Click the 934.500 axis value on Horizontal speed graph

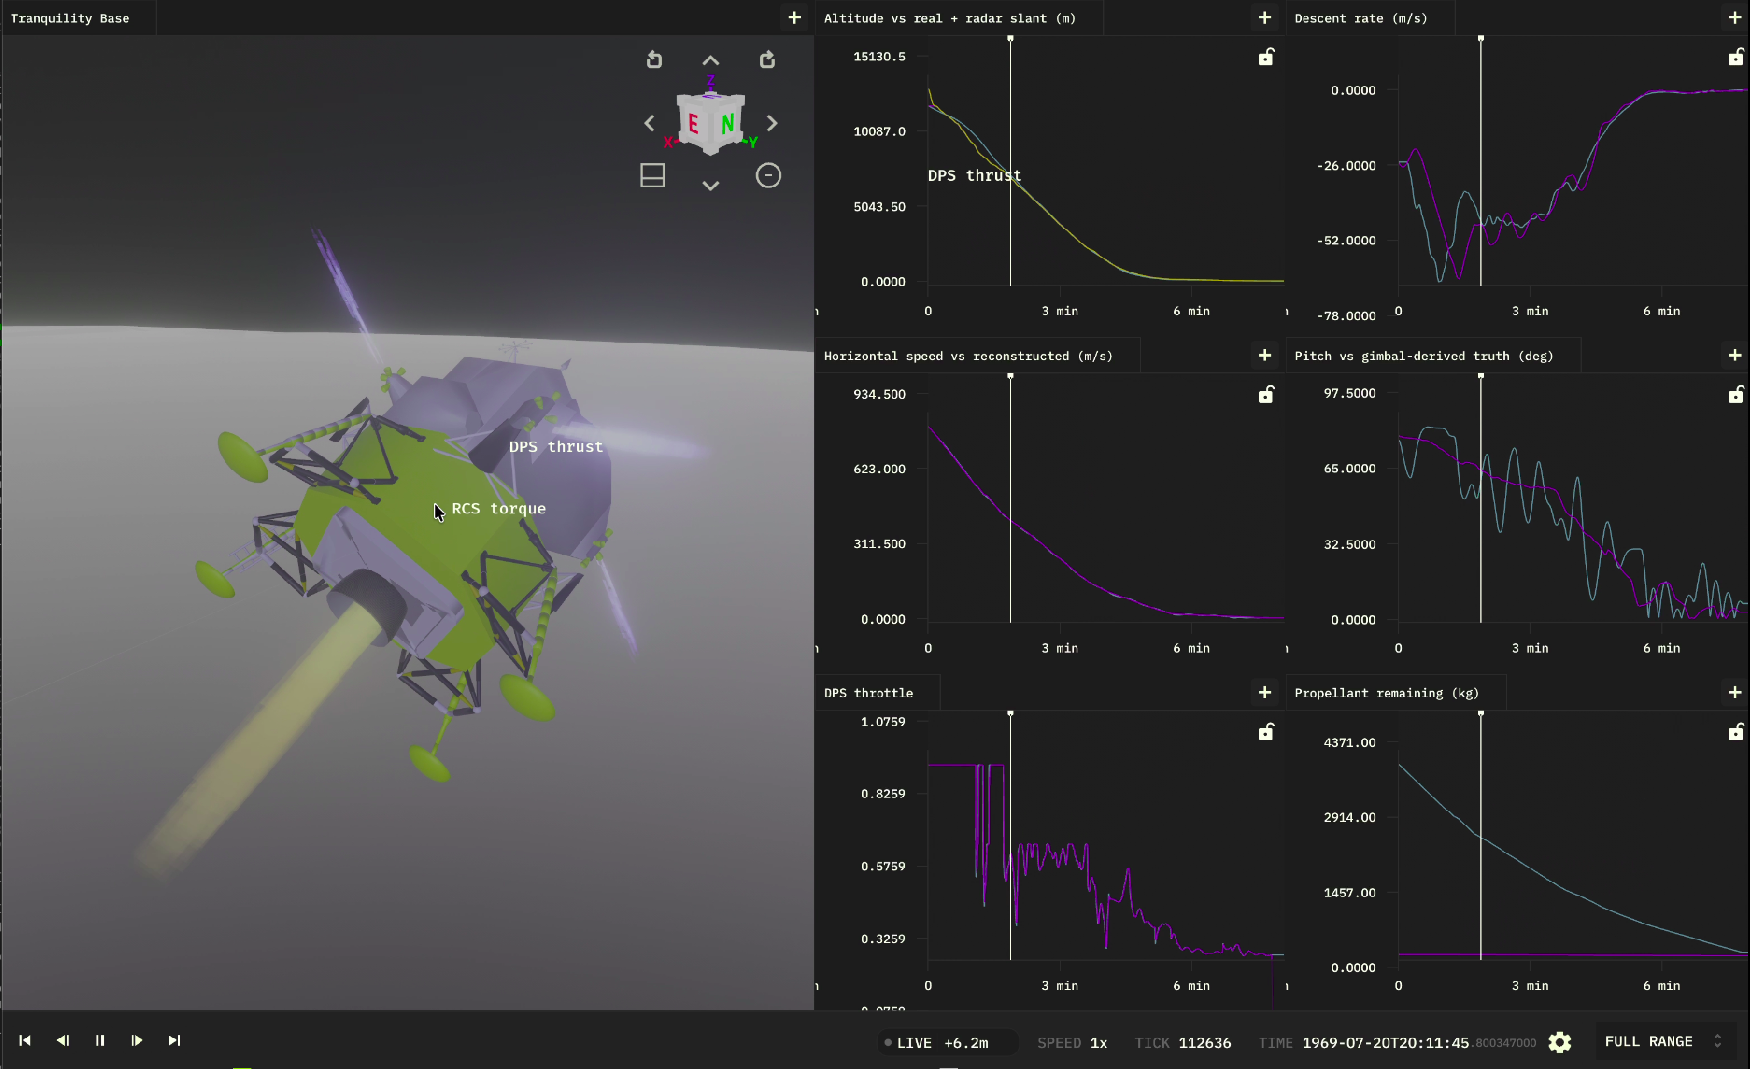click(x=879, y=395)
